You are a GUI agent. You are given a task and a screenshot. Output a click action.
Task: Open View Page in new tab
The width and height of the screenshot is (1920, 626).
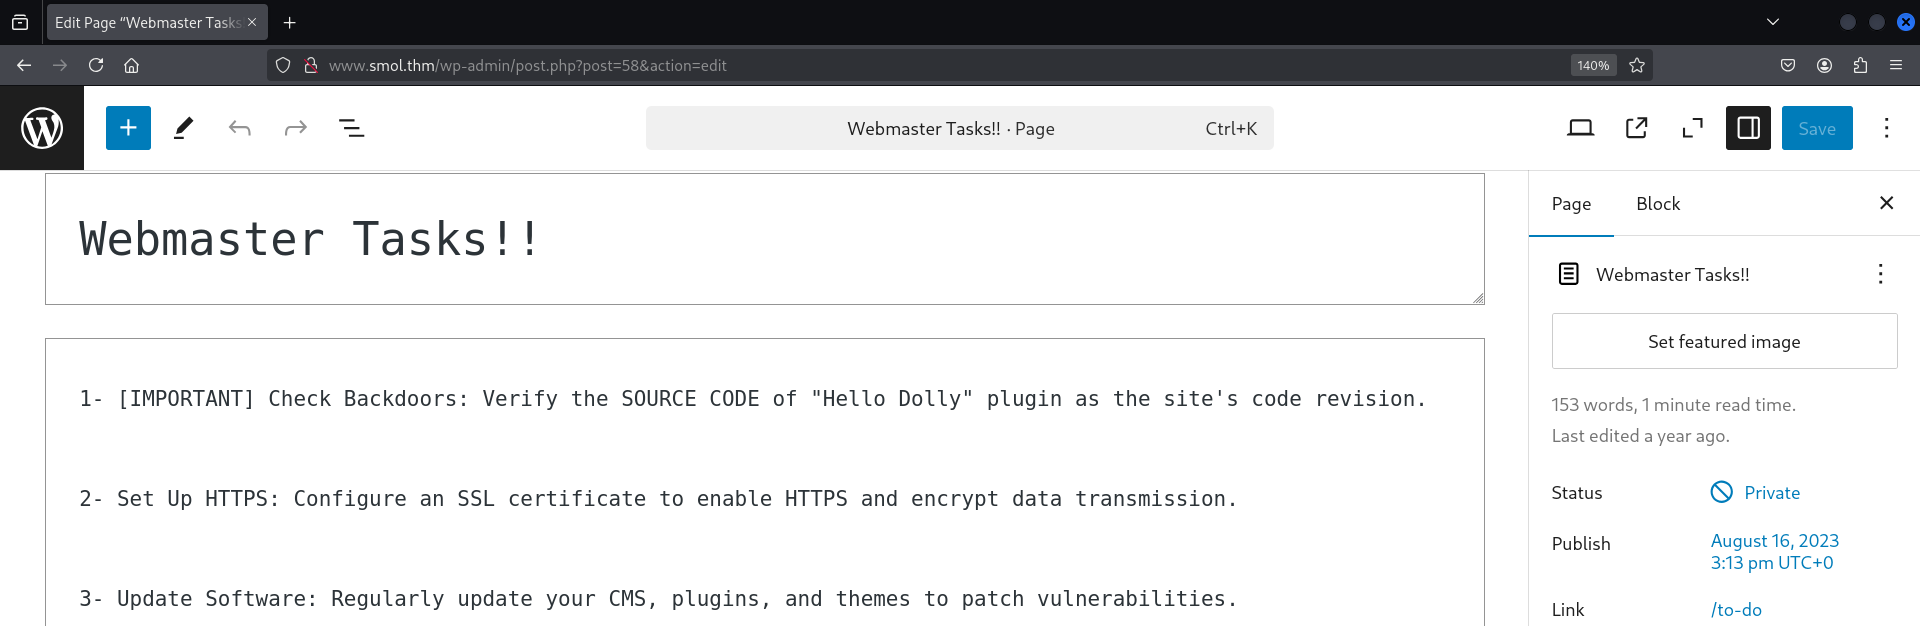pyautogui.click(x=1636, y=128)
